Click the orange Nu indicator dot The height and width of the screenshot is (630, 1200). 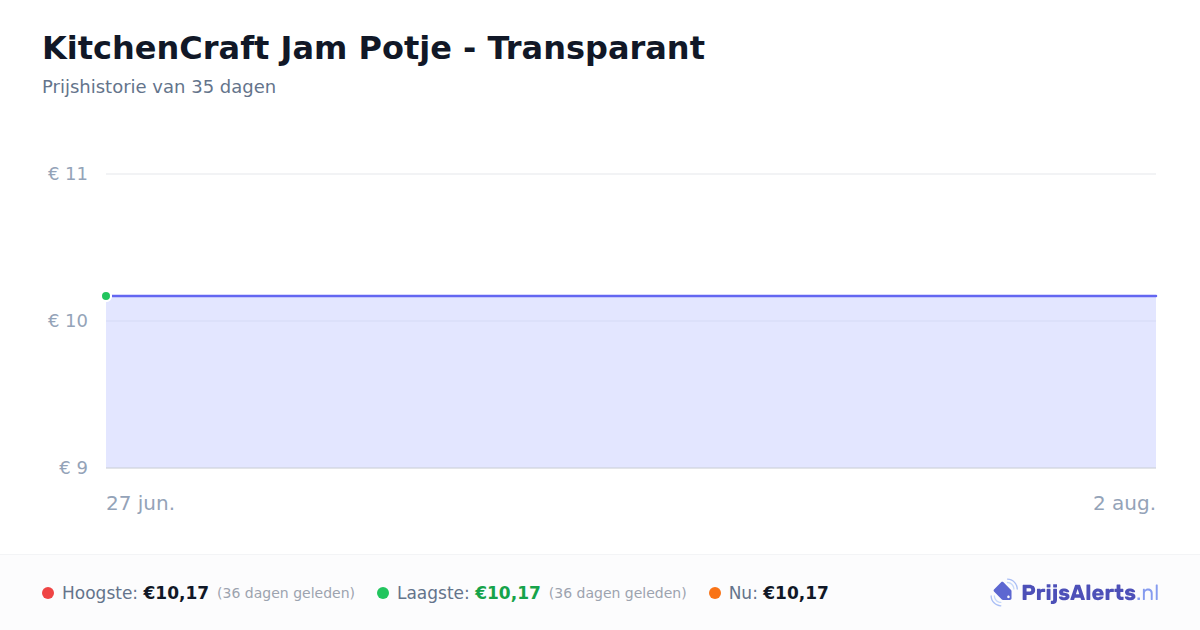point(715,593)
